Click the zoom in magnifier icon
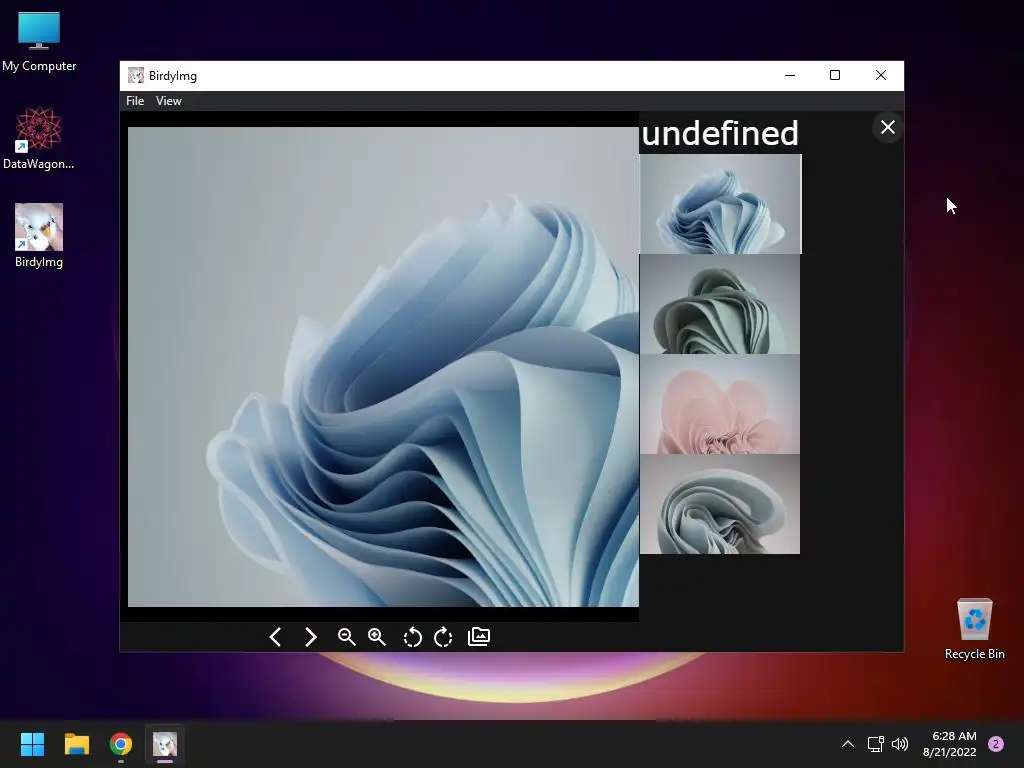1024x768 pixels. 377,637
